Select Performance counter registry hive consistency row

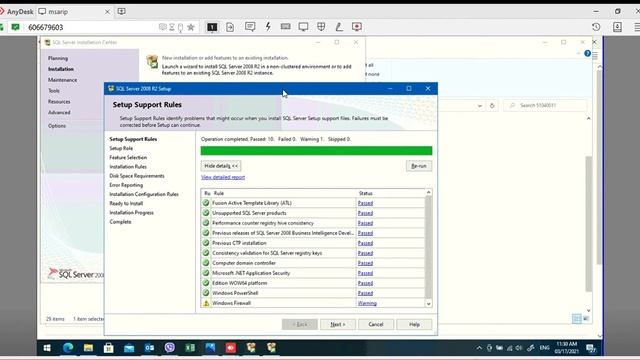[x=313, y=223]
